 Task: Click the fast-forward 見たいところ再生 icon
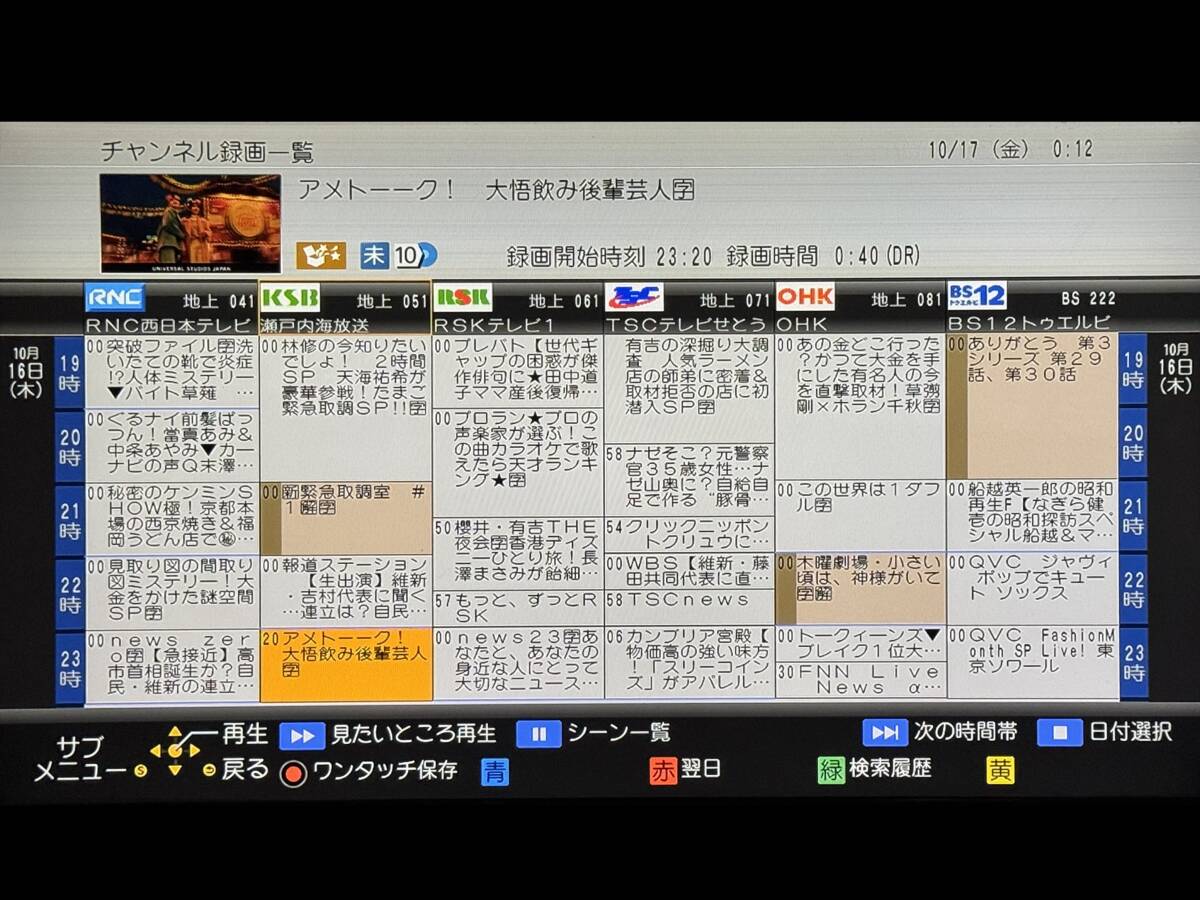(x=302, y=735)
